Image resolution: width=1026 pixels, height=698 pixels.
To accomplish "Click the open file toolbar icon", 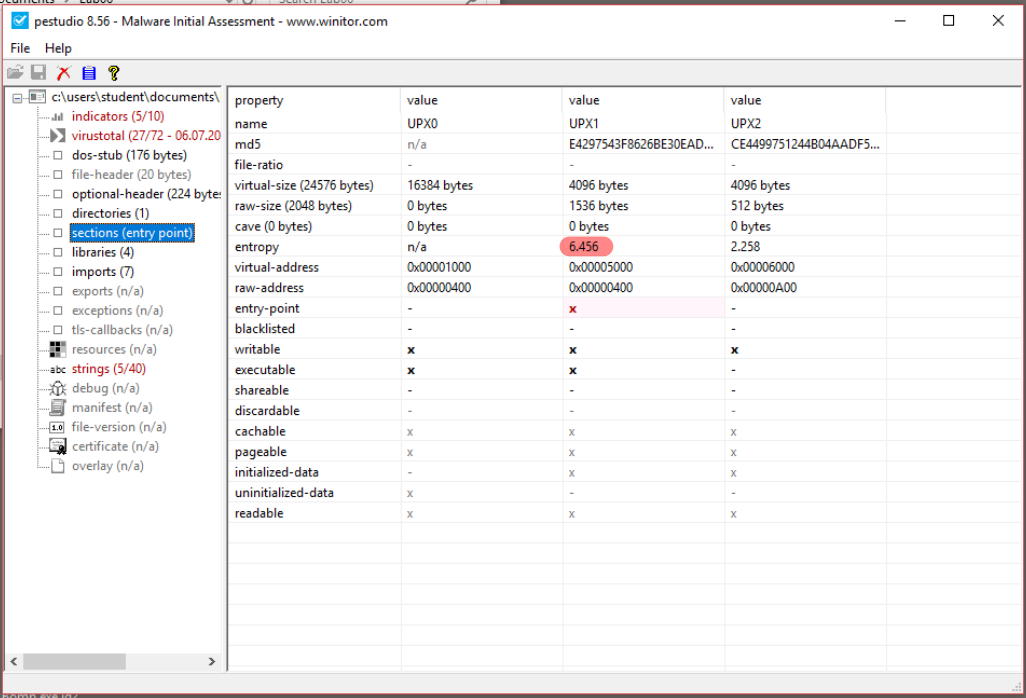I will coord(15,73).
